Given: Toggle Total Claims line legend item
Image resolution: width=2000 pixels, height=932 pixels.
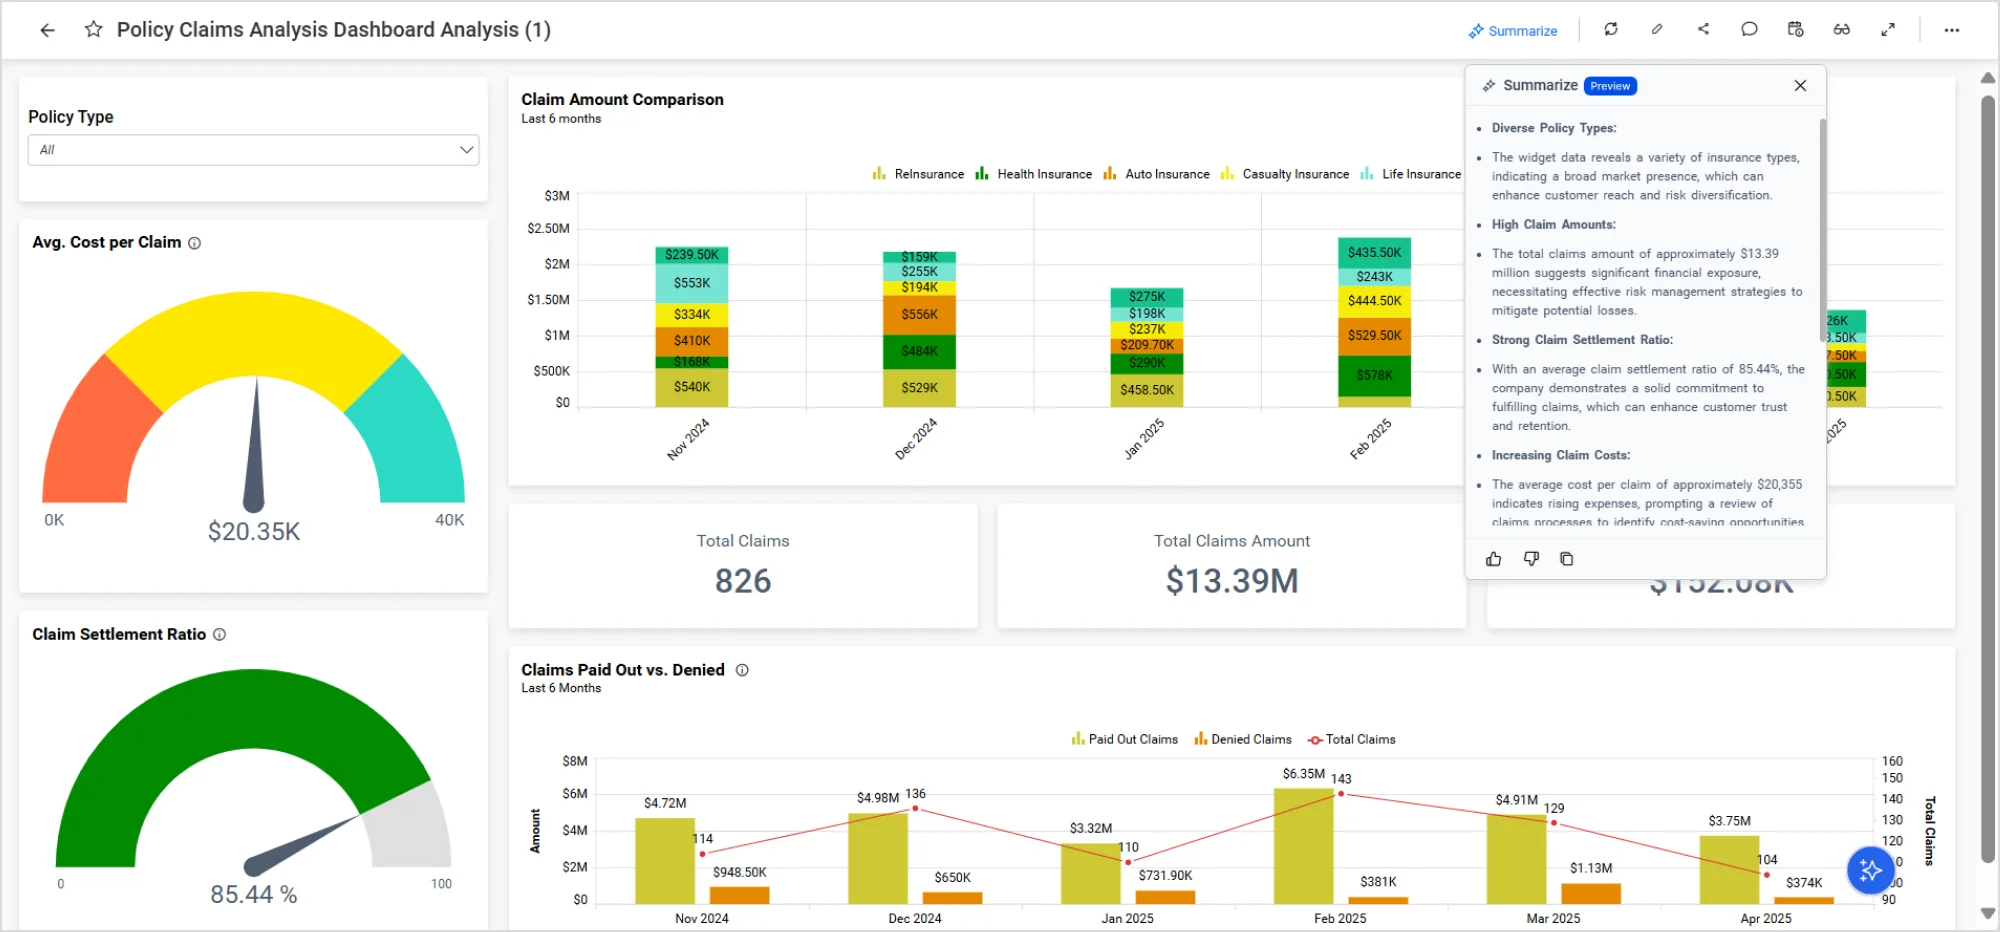Looking at the screenshot, I should (x=1352, y=740).
